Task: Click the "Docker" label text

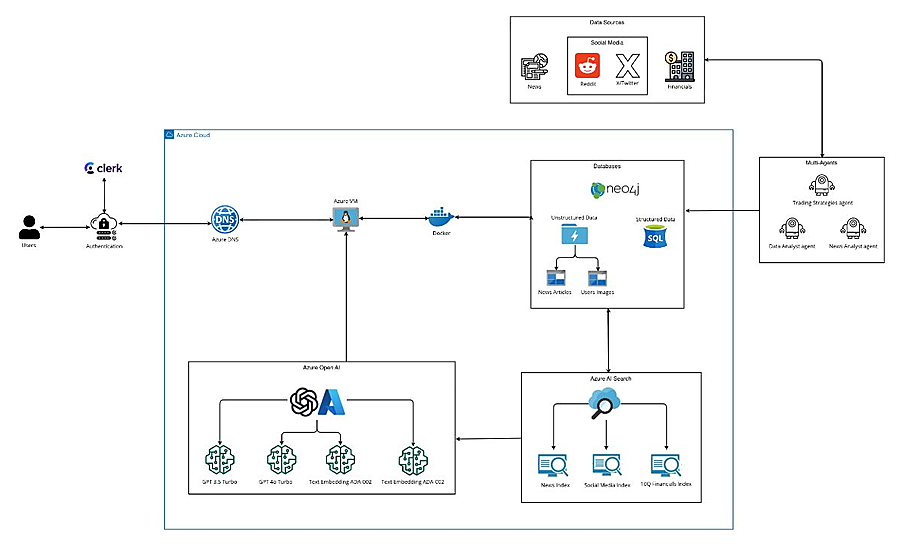Action: coord(441,234)
